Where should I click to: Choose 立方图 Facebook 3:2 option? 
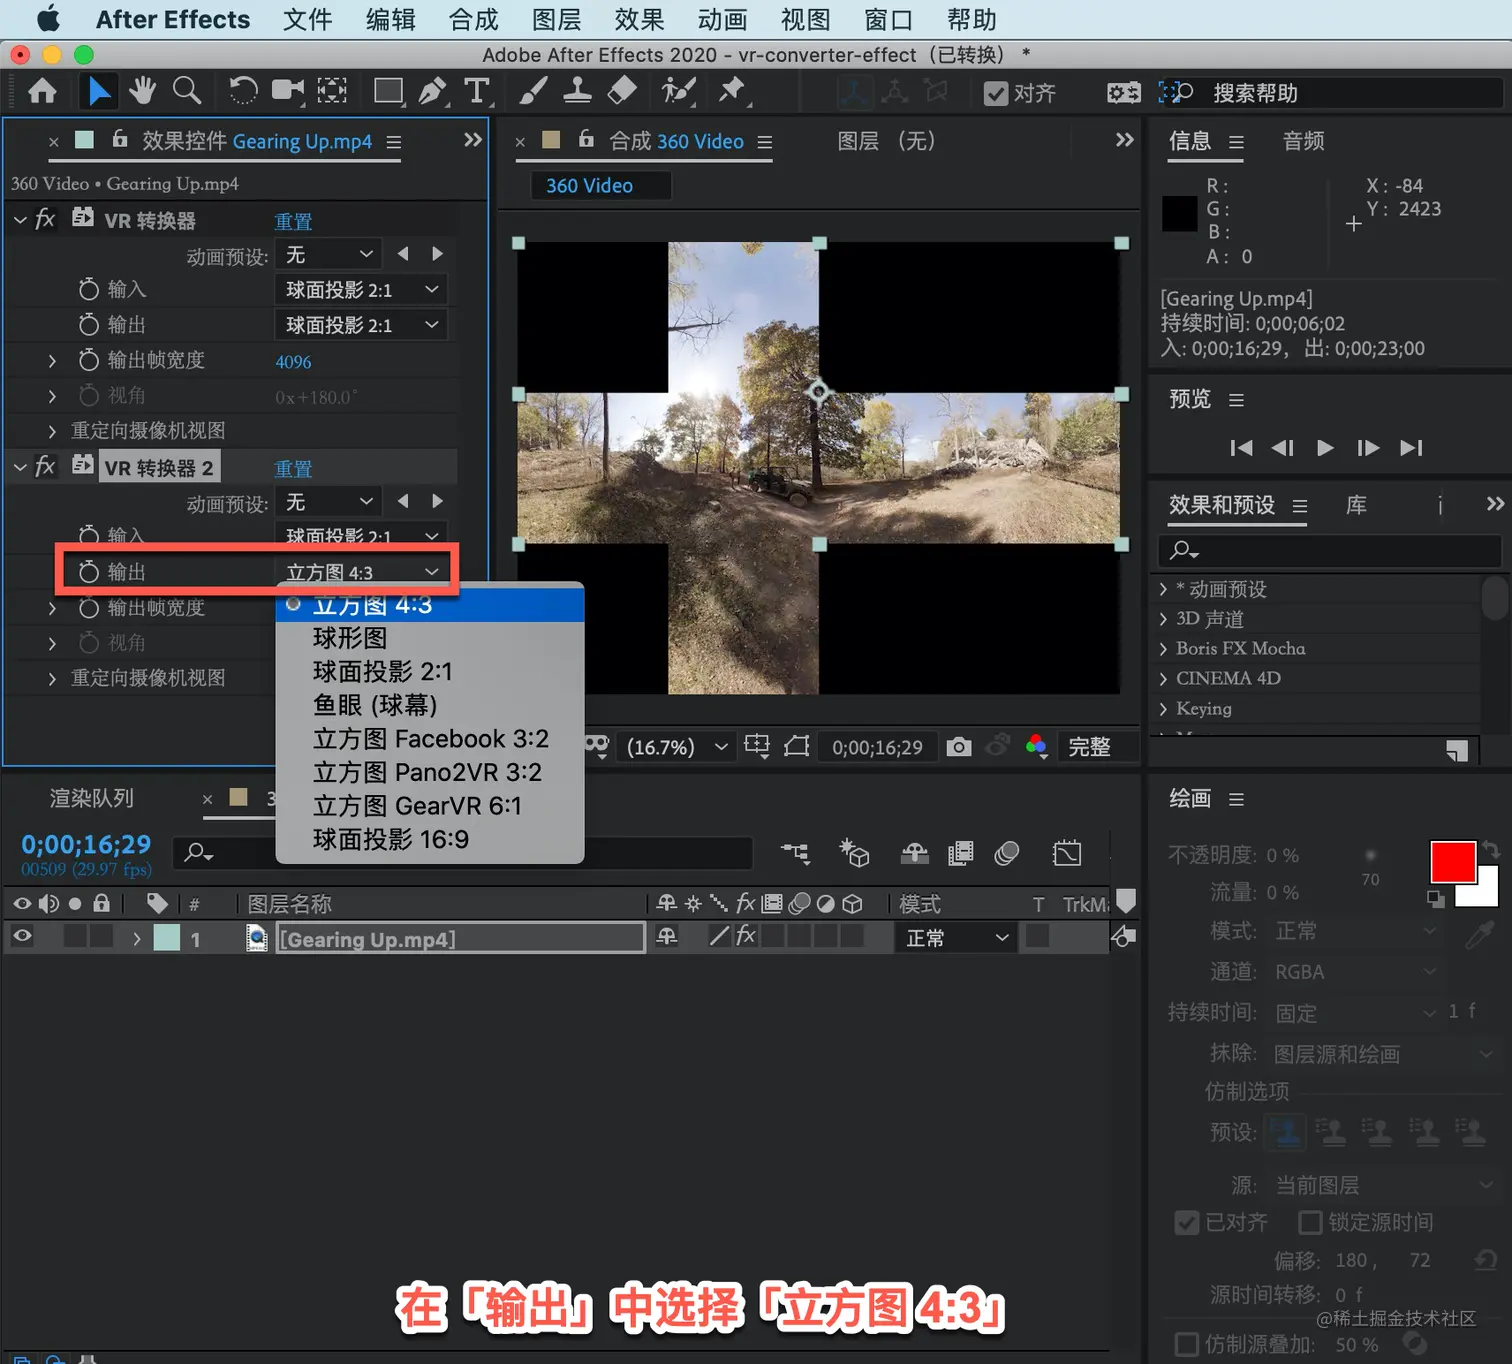[x=430, y=739]
